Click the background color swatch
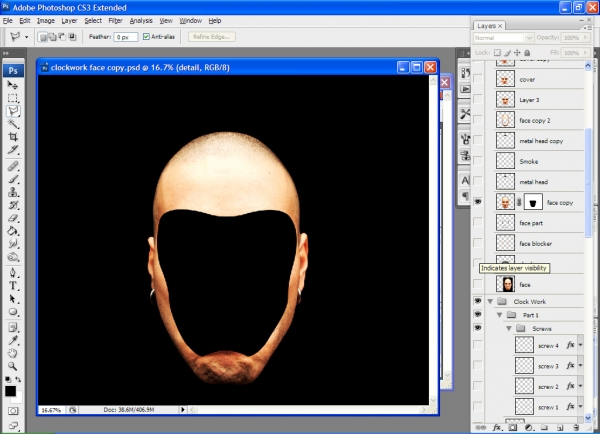Viewport: 600px width, 434px height. click(18, 399)
